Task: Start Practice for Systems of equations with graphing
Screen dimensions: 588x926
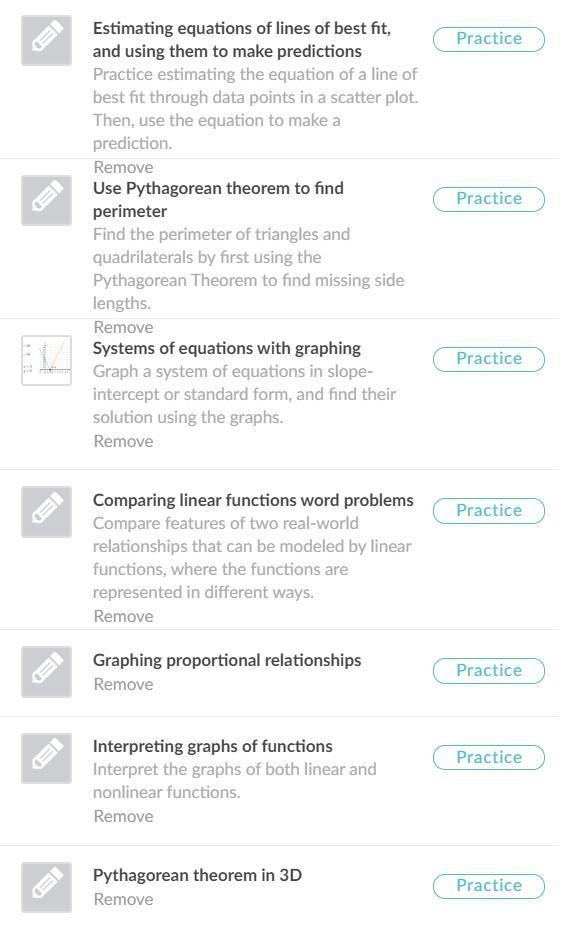Action: tap(489, 359)
